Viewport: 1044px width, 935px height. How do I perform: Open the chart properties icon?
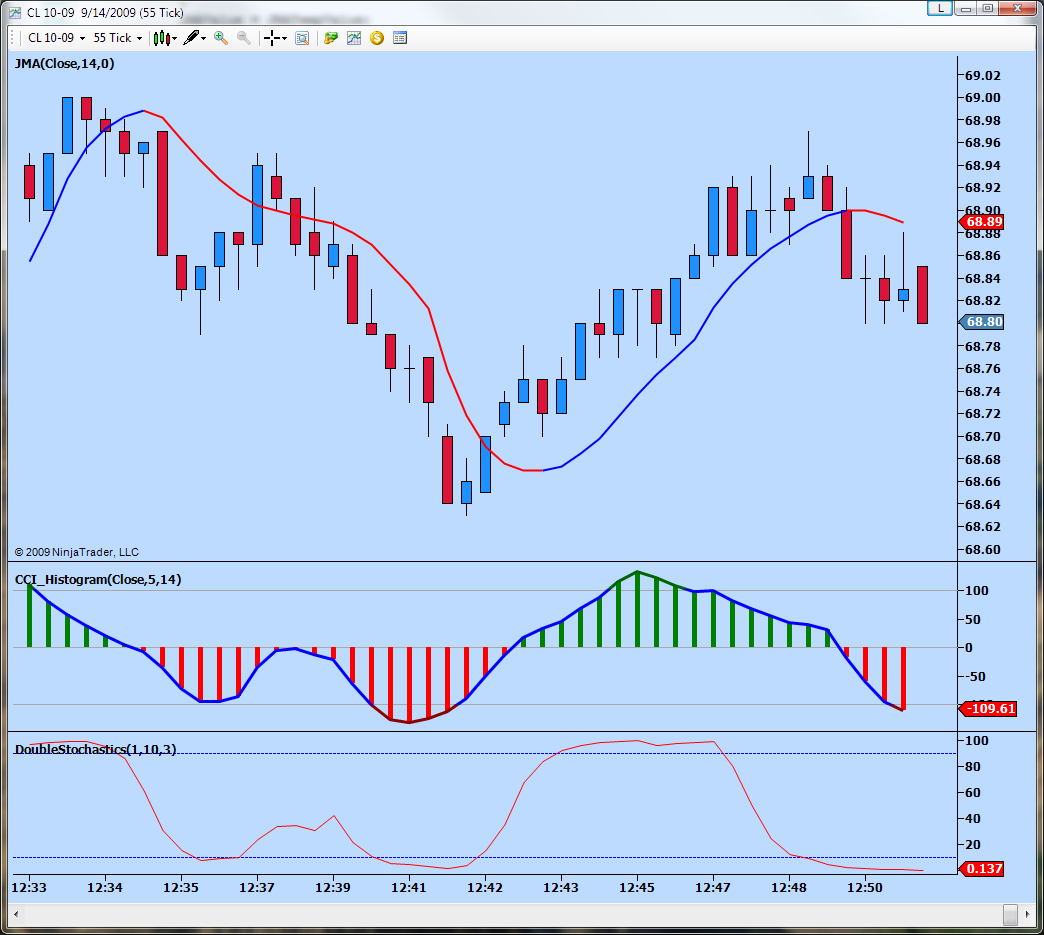pyautogui.click(x=399, y=38)
